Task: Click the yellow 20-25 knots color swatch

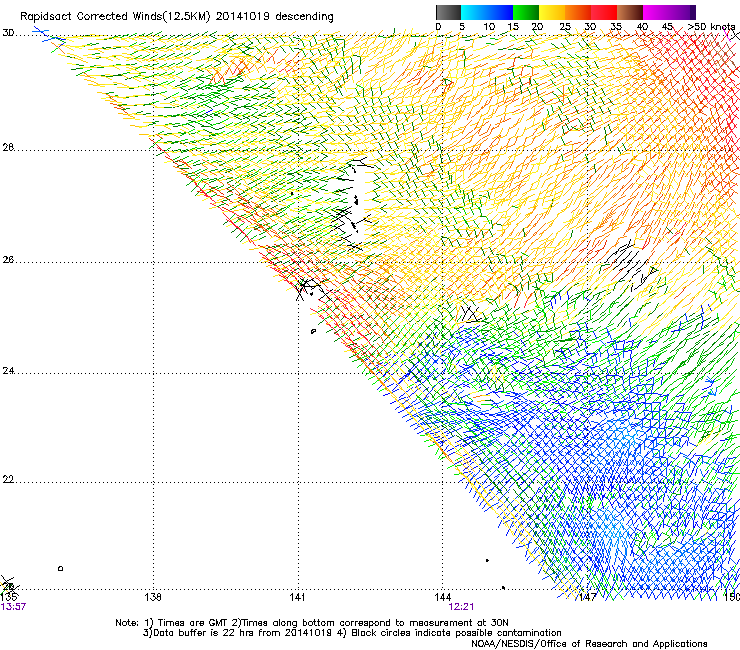Action: [x=552, y=12]
